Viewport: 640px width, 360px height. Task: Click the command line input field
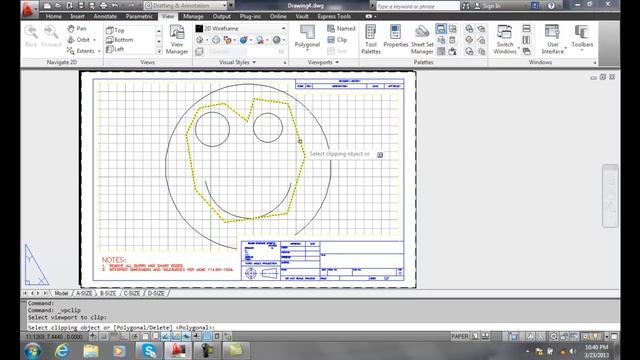pyautogui.click(x=322, y=327)
